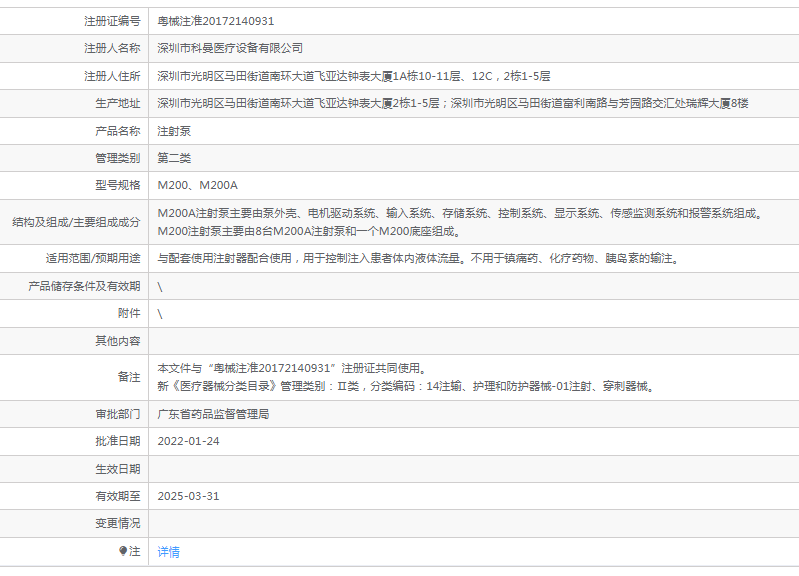Click the 产品储存条件及有效期 label
This screenshot has height=576, width=799.
[84, 286]
